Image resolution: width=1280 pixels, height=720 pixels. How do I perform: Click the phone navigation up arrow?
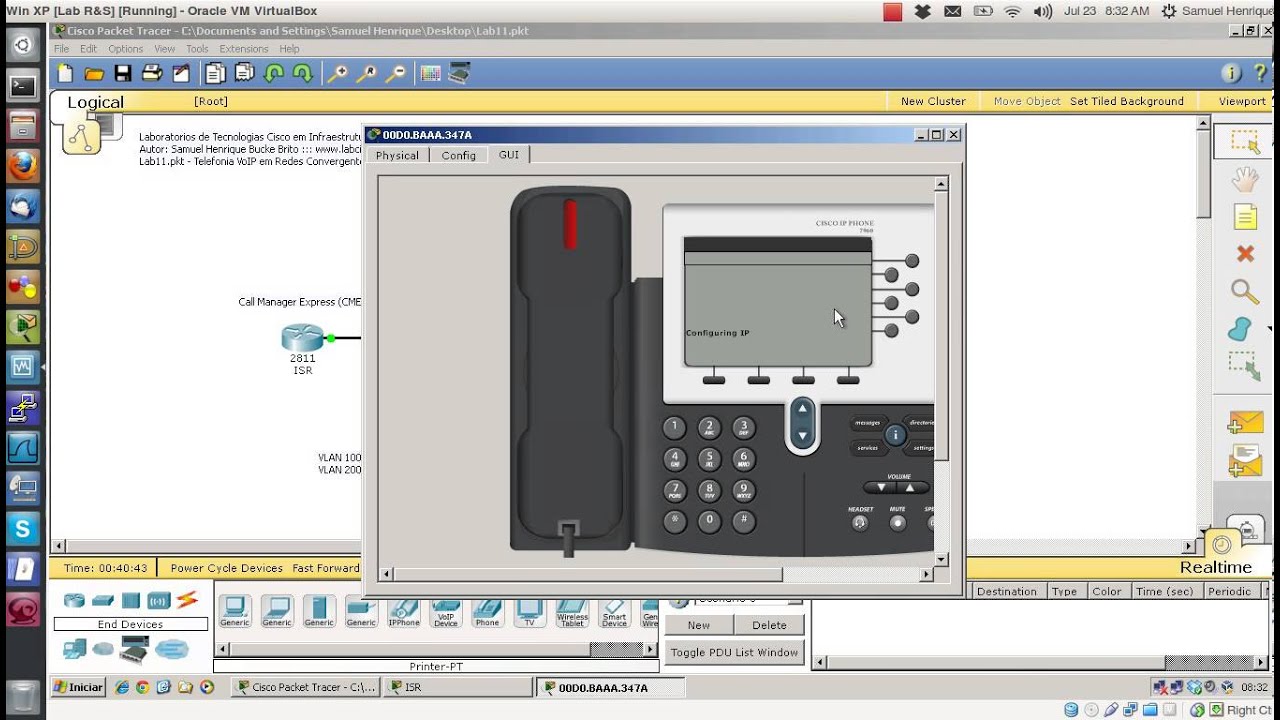pyautogui.click(x=802, y=408)
